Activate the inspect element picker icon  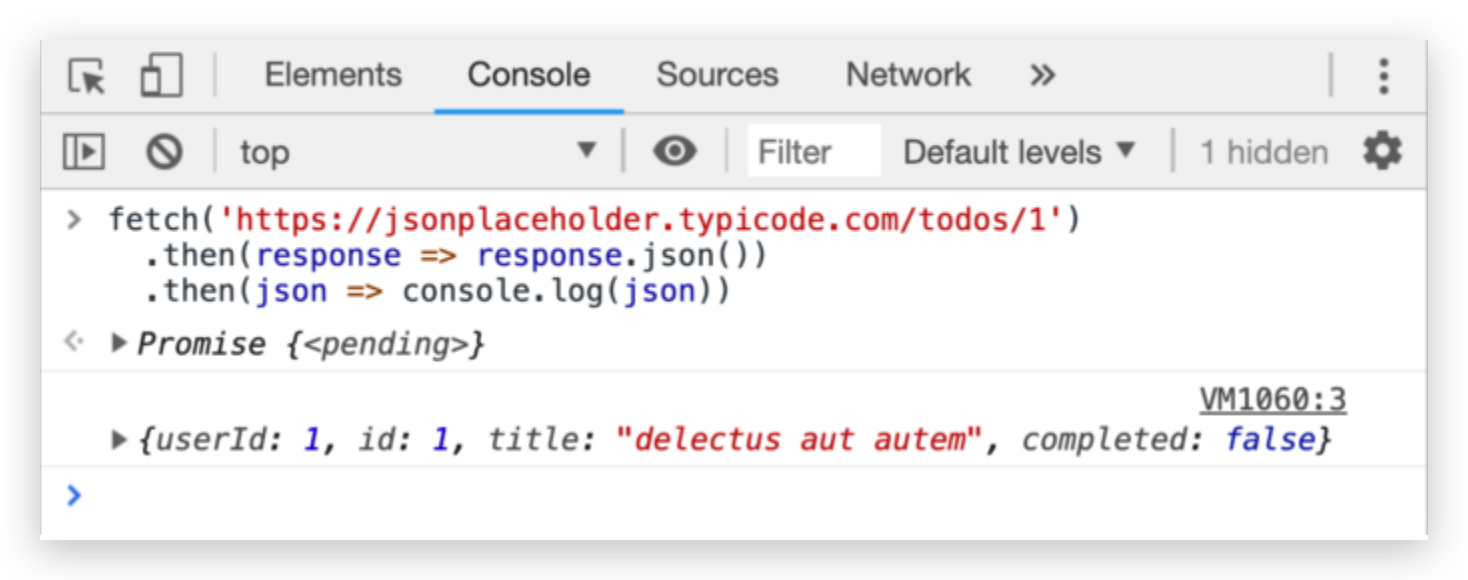pos(87,76)
